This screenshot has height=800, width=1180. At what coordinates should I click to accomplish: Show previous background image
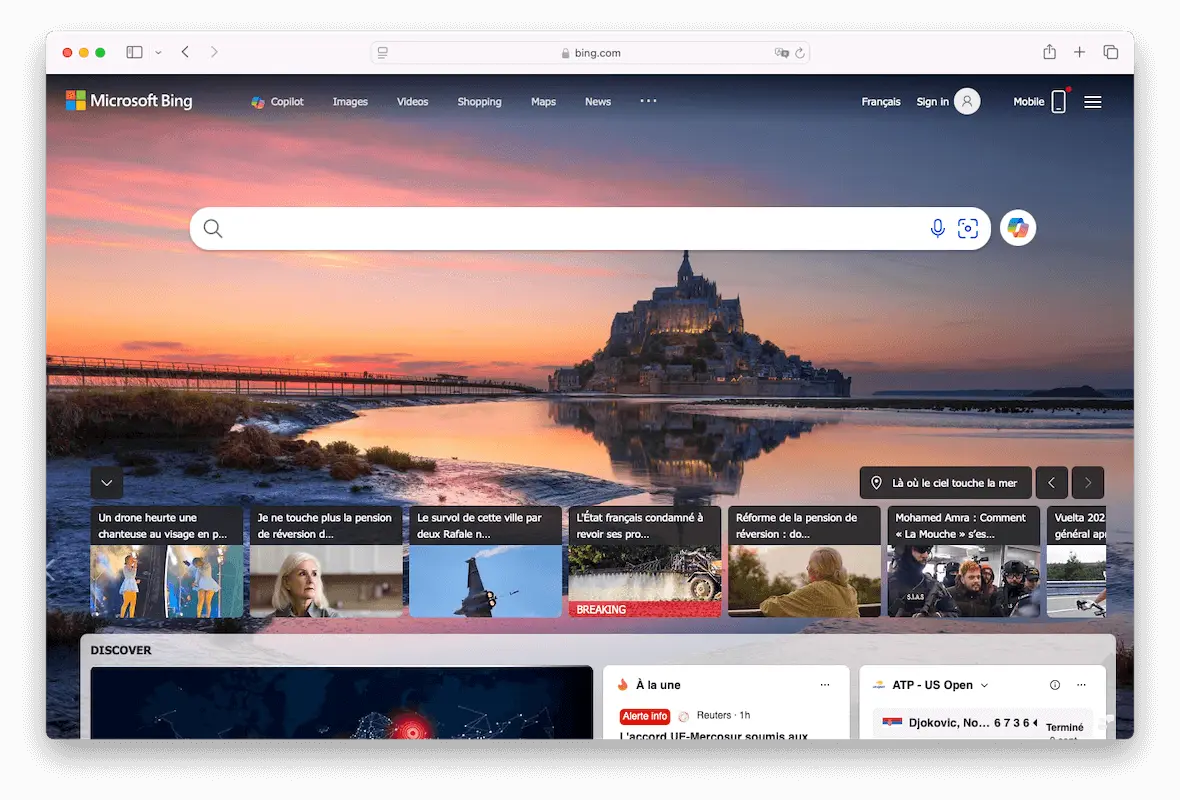[x=1051, y=483]
